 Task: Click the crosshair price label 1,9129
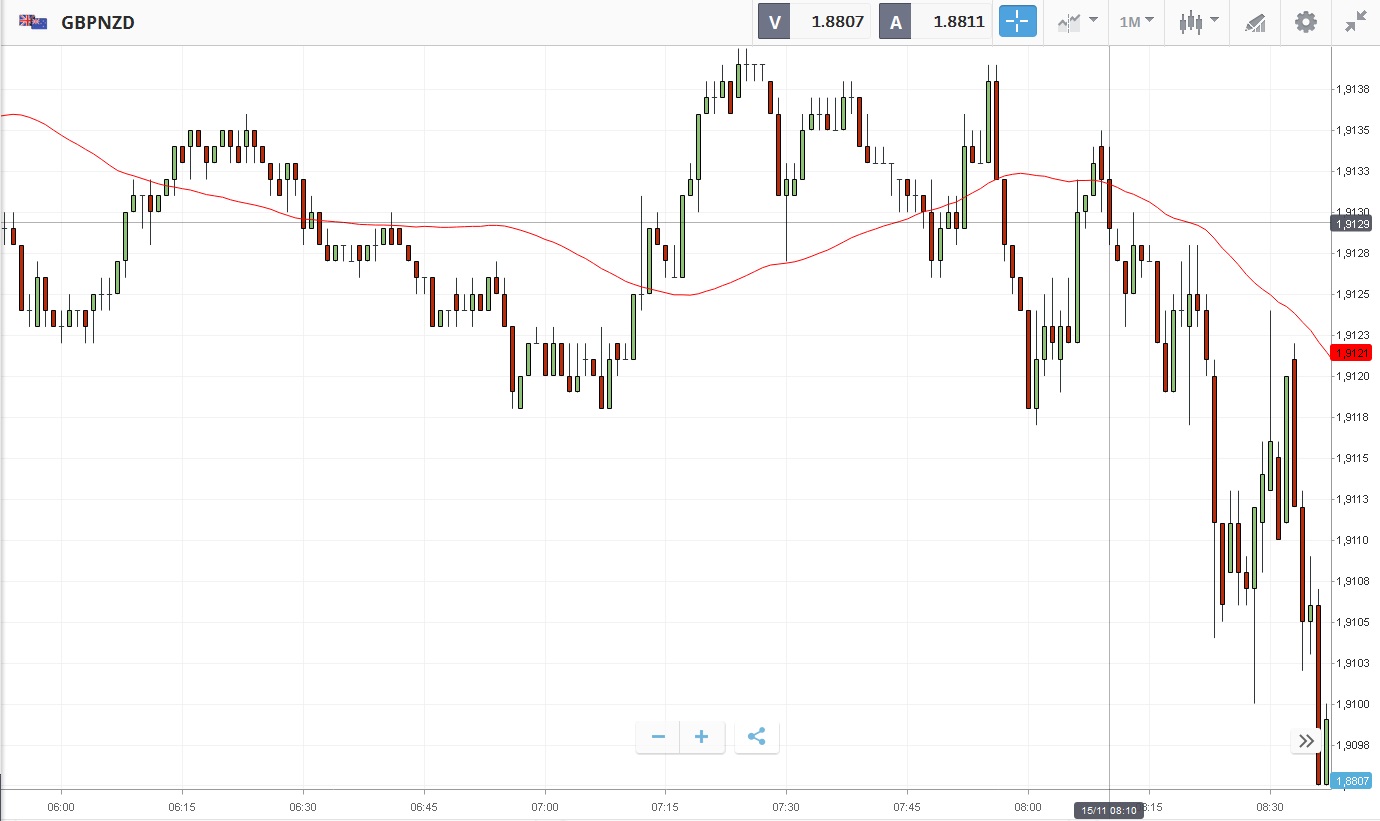[1352, 224]
